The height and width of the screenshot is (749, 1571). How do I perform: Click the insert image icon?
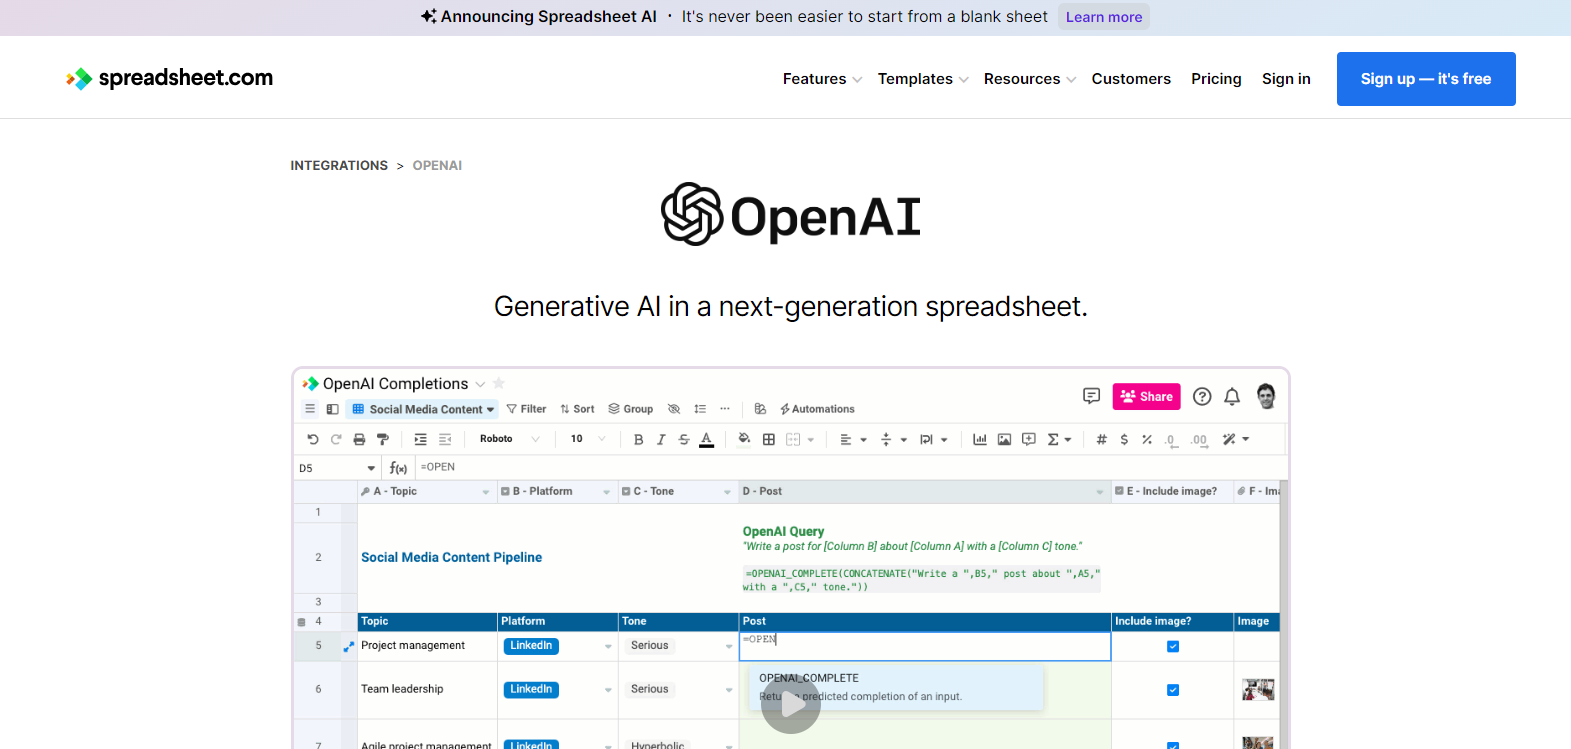tap(1004, 439)
